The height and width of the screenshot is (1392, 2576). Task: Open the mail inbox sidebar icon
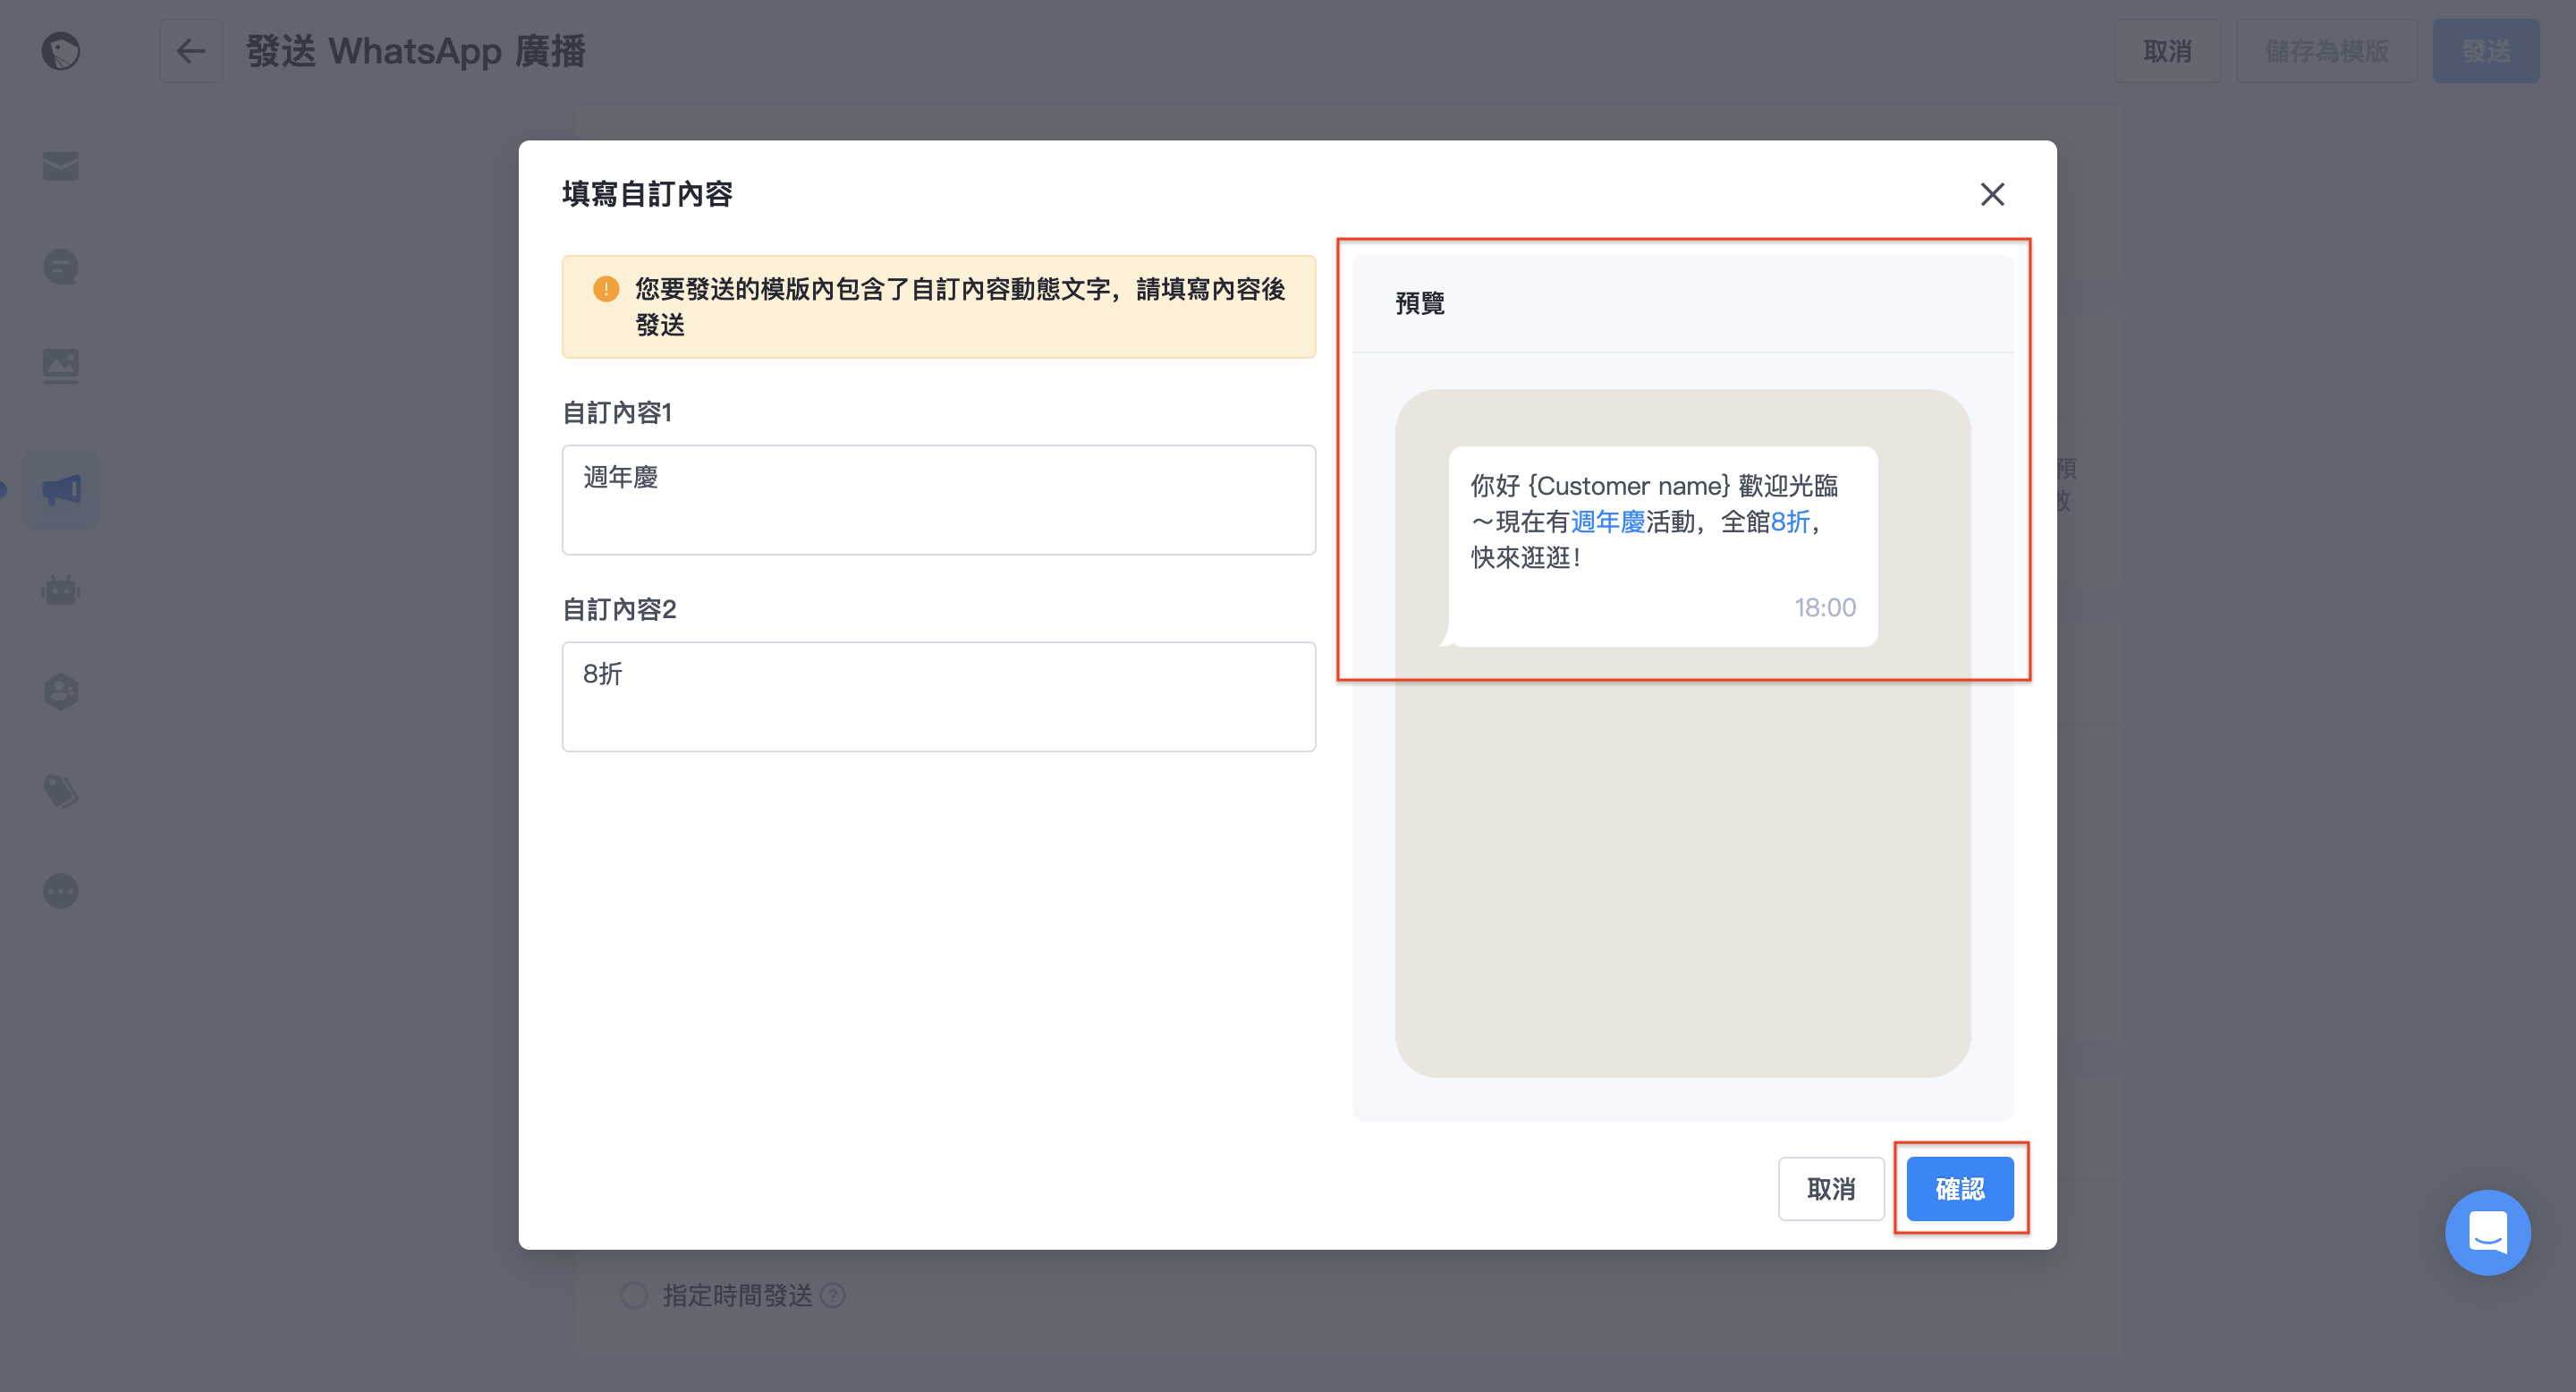pyautogui.click(x=60, y=166)
